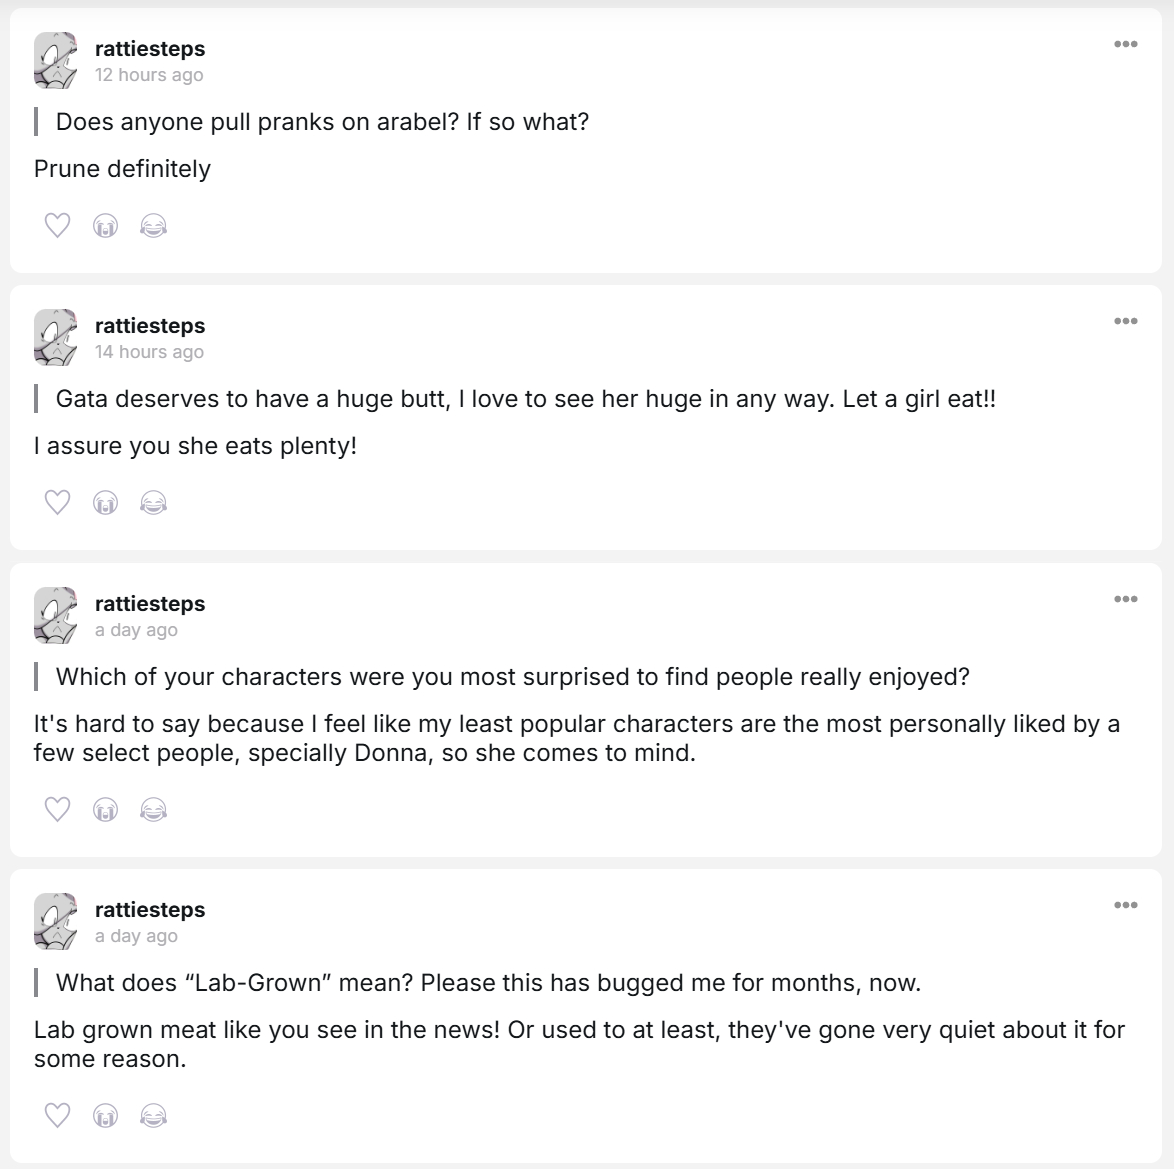Expand options menu on the Donna answer post
Viewport: 1174px width, 1169px height.
pyautogui.click(x=1125, y=599)
